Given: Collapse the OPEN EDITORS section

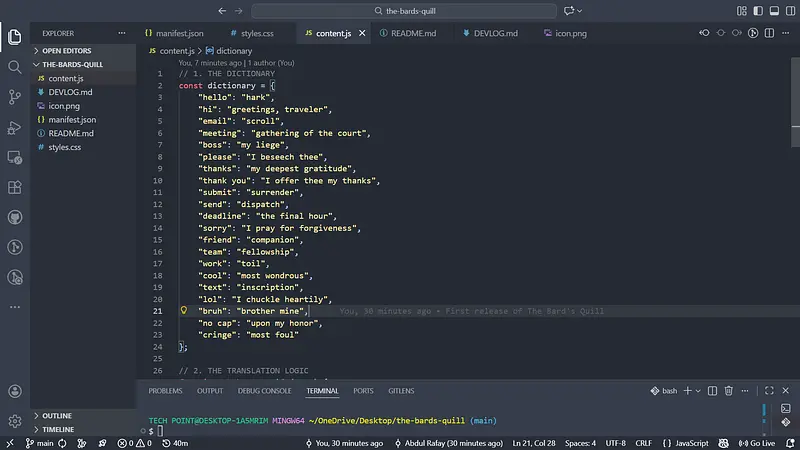Looking at the screenshot, I should pos(66,50).
